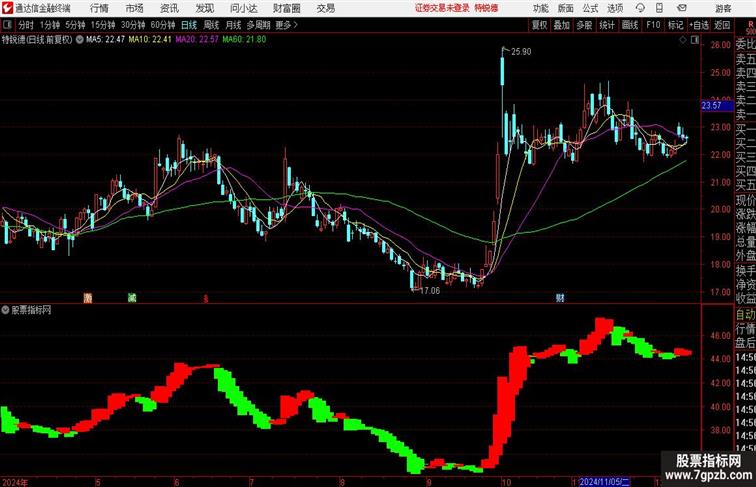756x487 pixels.
Task: Open the 选项 menu
Action: (615, 8)
